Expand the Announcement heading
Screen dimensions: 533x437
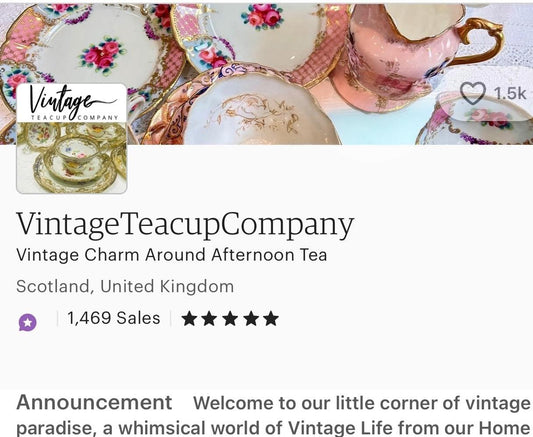coord(94,403)
